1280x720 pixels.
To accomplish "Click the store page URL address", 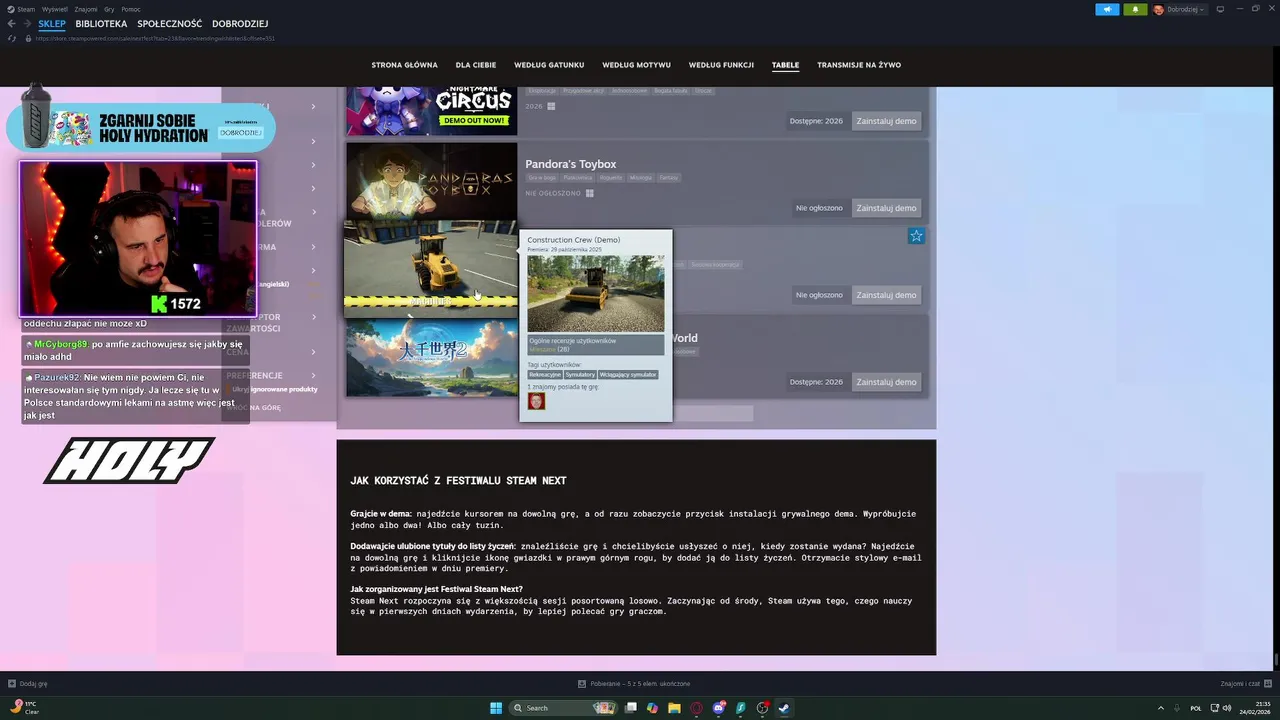I will [x=155, y=38].
